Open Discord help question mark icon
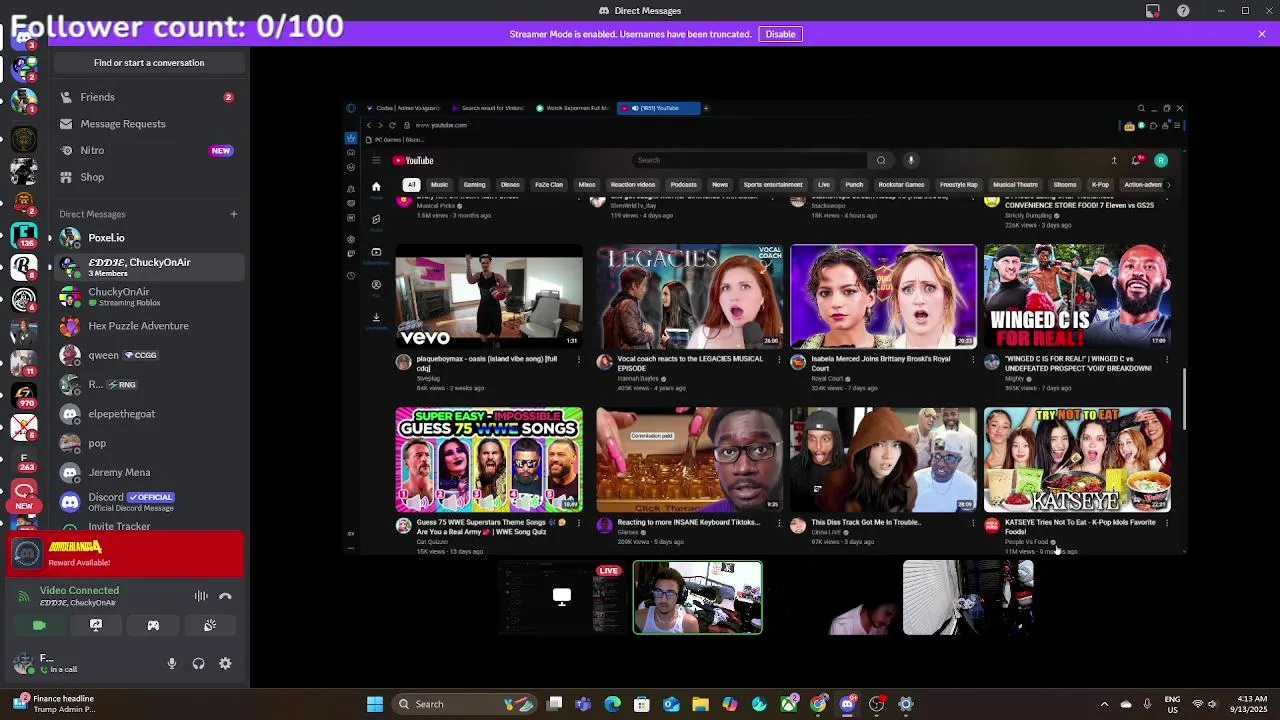 click(x=1184, y=11)
